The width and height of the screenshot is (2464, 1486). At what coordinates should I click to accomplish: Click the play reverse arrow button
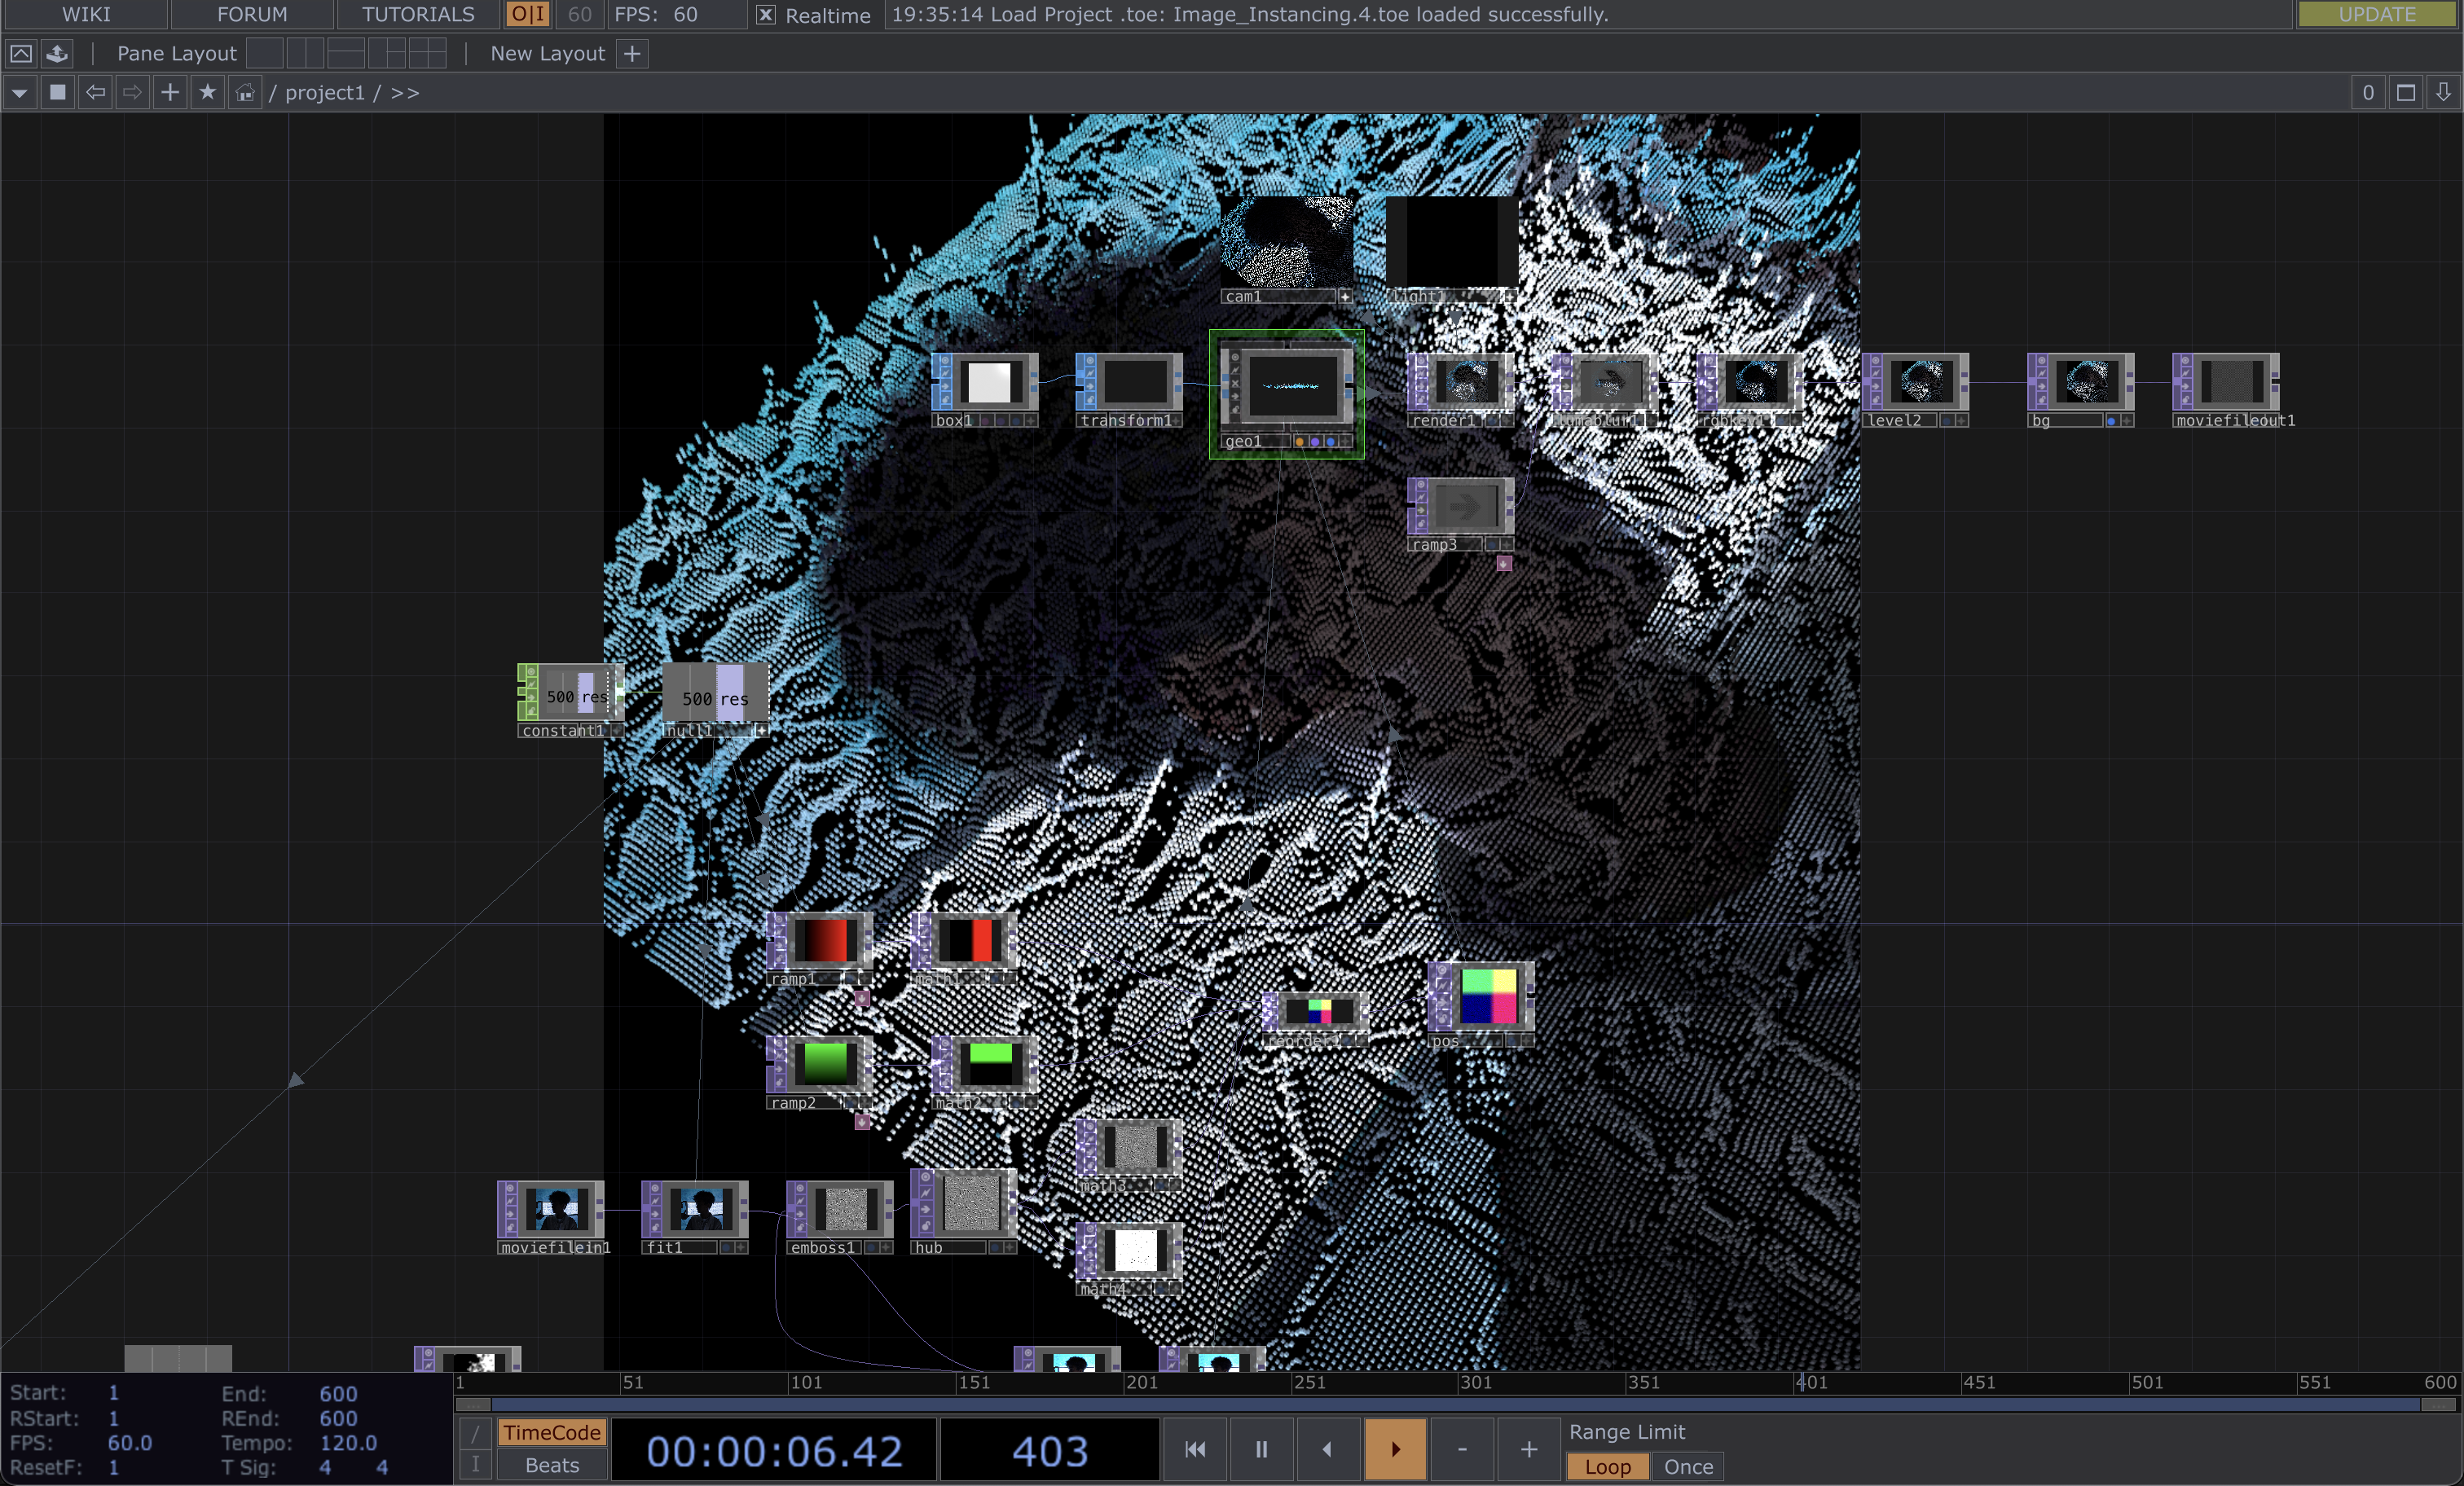click(x=1327, y=1449)
